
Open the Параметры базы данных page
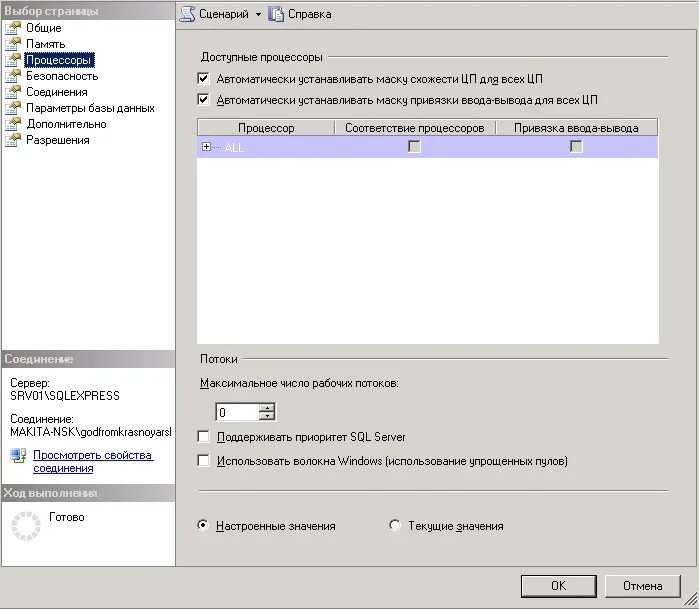coord(90,108)
